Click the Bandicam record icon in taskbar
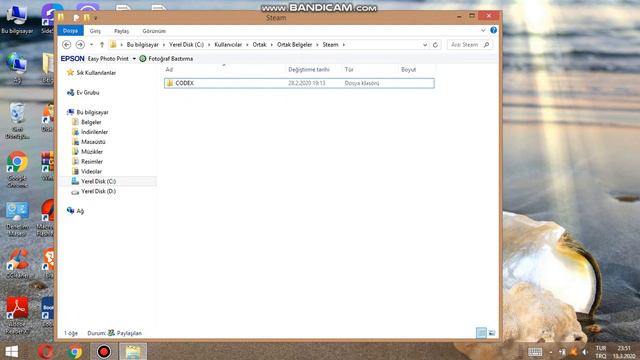The width and height of the screenshot is (640, 360). 104,351
